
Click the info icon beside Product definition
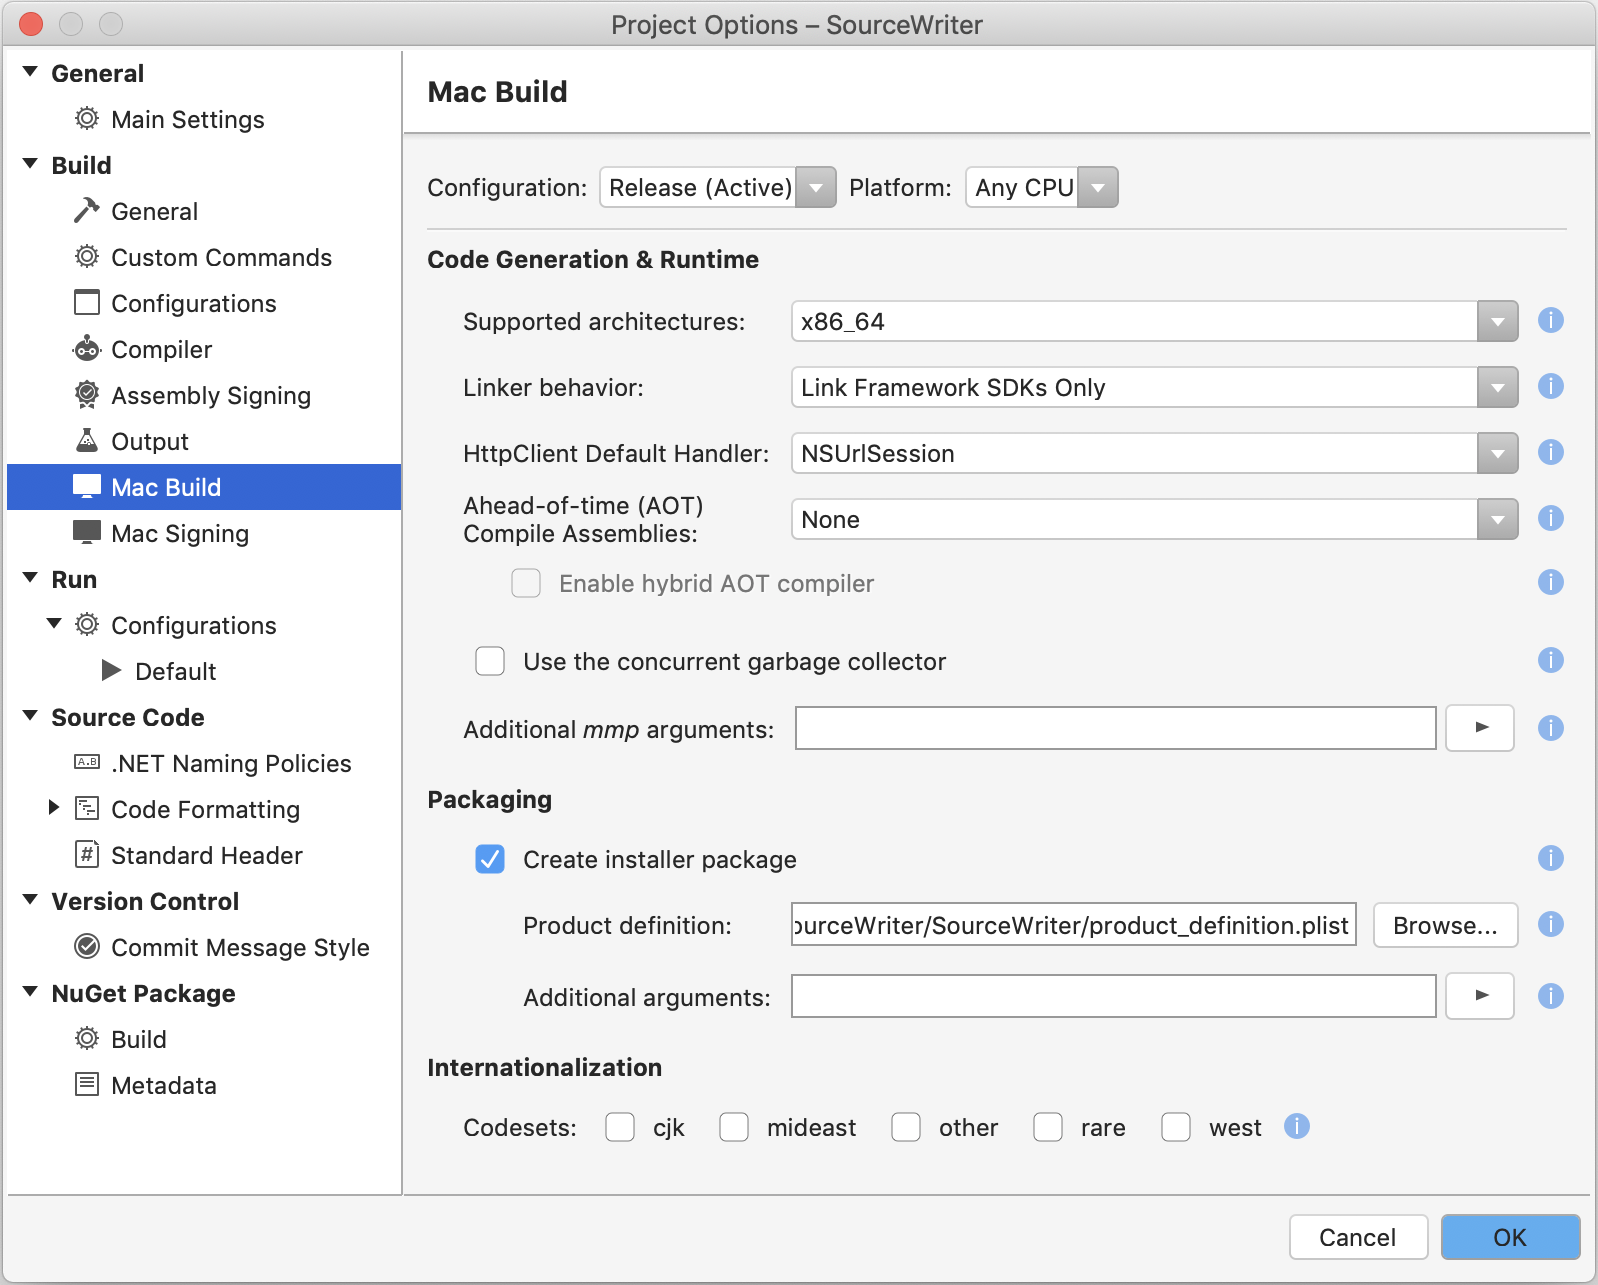(x=1550, y=925)
